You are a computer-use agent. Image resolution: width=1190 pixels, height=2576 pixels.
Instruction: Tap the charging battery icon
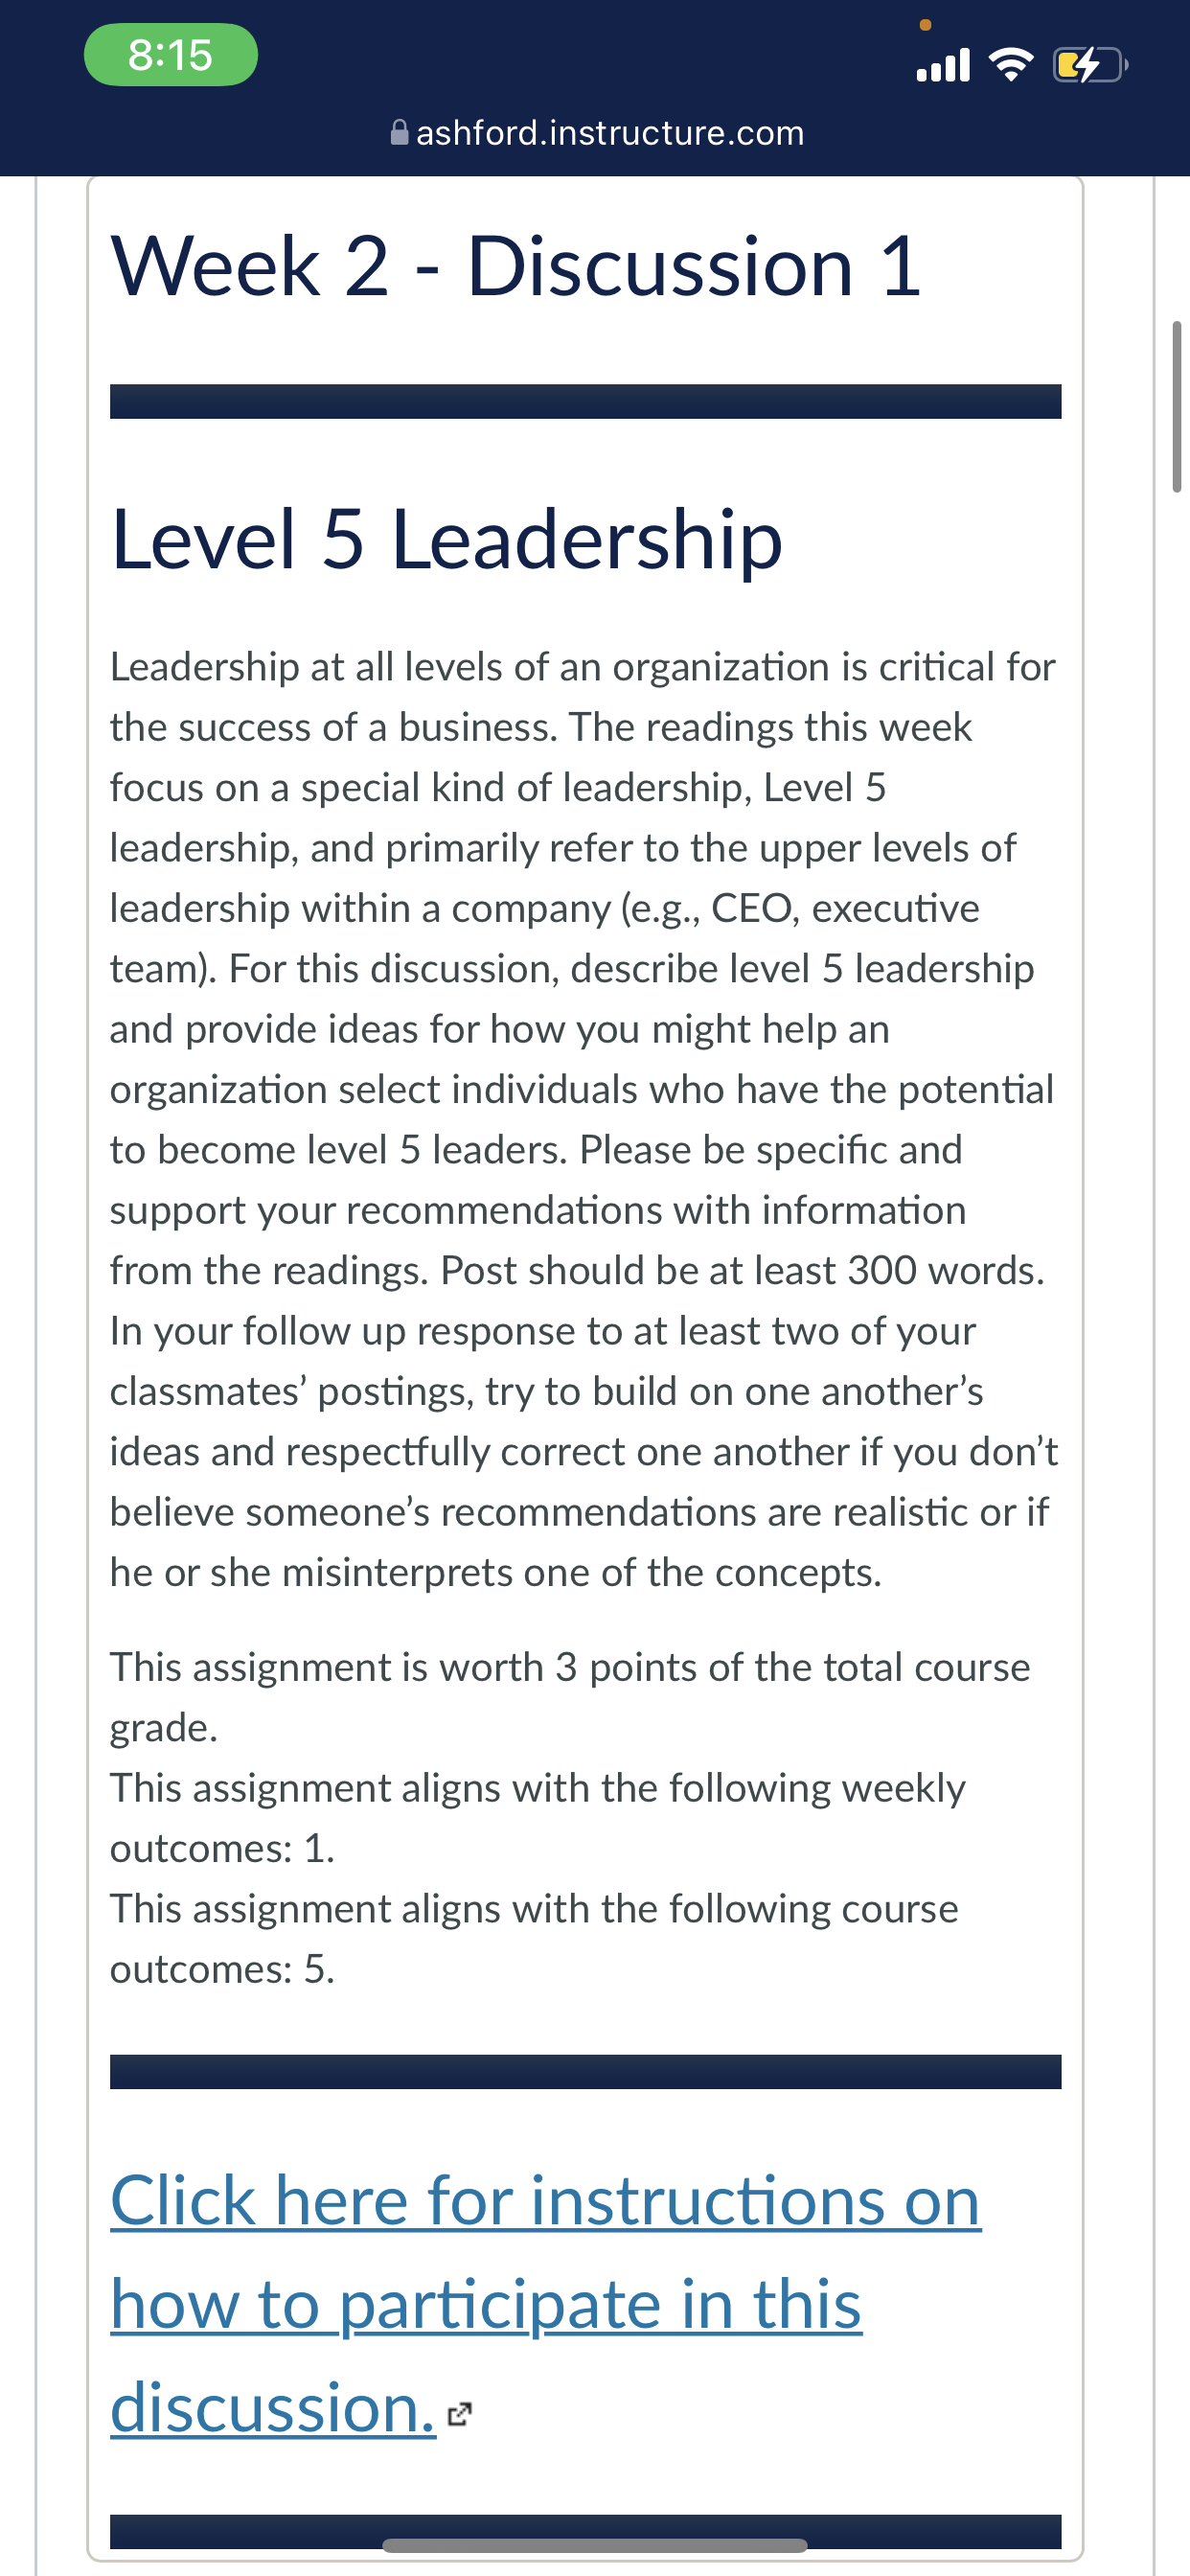click(1090, 66)
